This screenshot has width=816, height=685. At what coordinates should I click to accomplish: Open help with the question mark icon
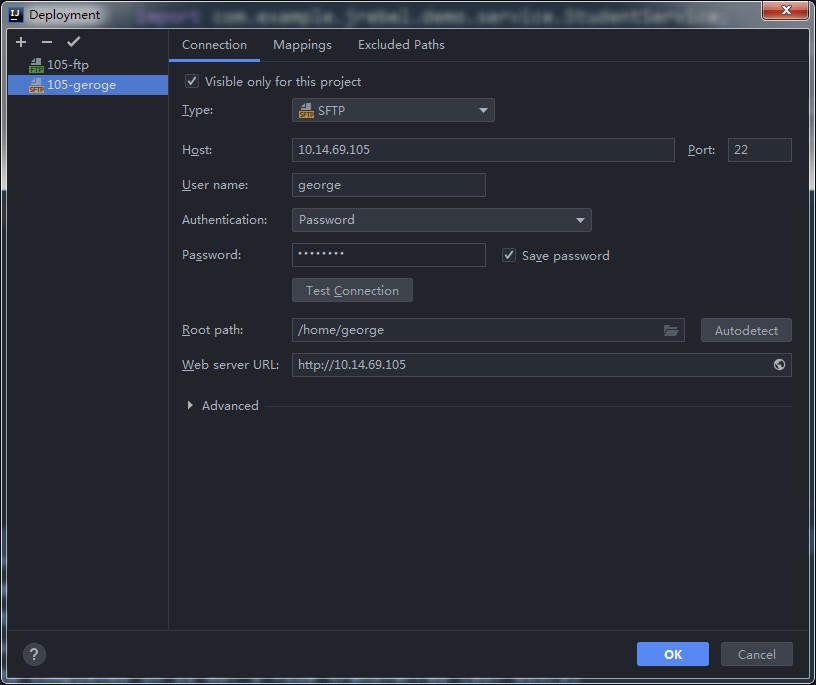[33, 654]
